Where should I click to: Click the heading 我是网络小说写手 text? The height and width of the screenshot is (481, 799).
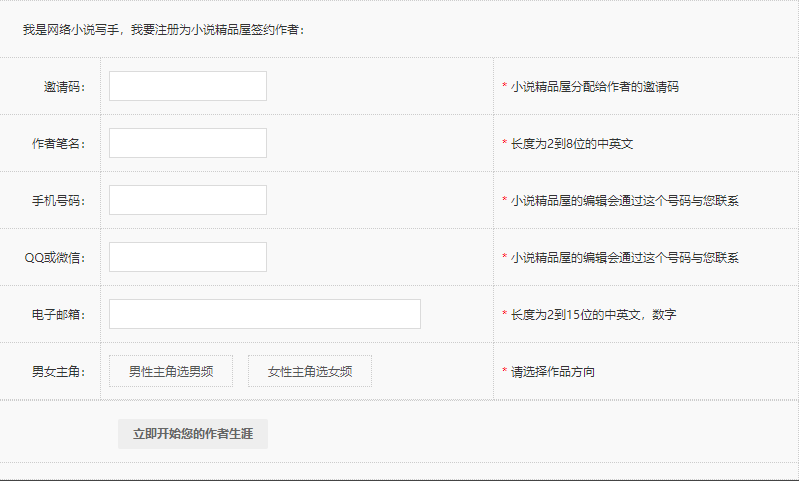(x=164, y=29)
